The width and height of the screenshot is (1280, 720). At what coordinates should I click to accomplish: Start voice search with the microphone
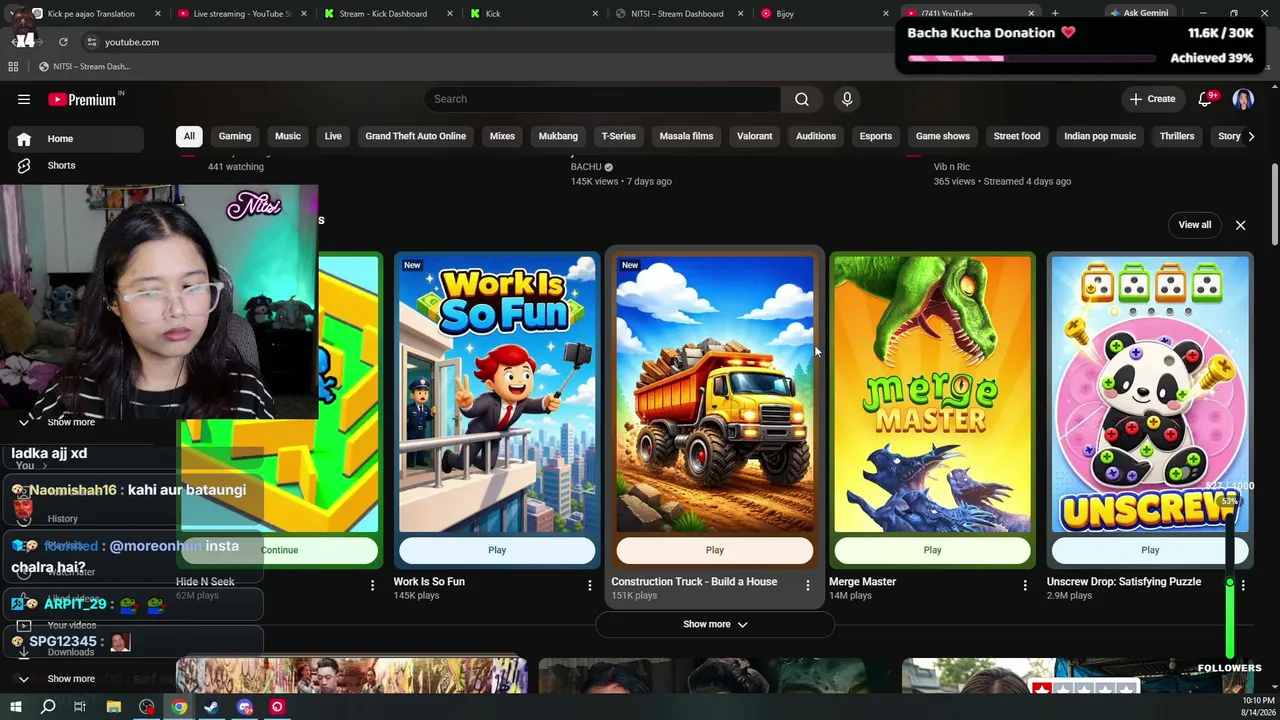click(847, 99)
